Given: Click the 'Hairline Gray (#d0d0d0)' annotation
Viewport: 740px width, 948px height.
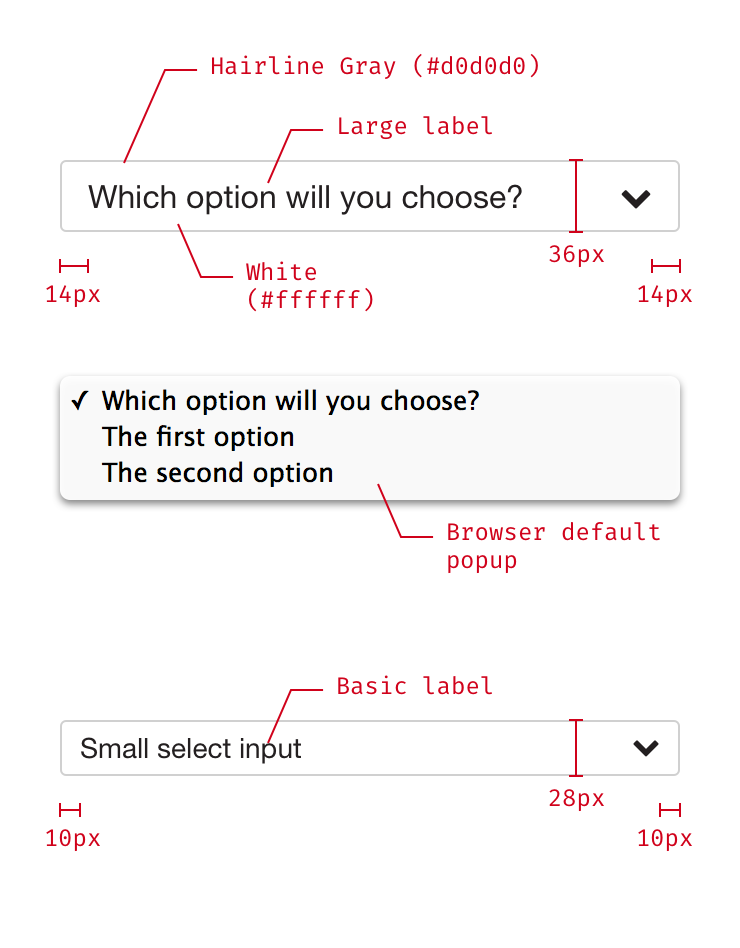Looking at the screenshot, I should point(375,67).
